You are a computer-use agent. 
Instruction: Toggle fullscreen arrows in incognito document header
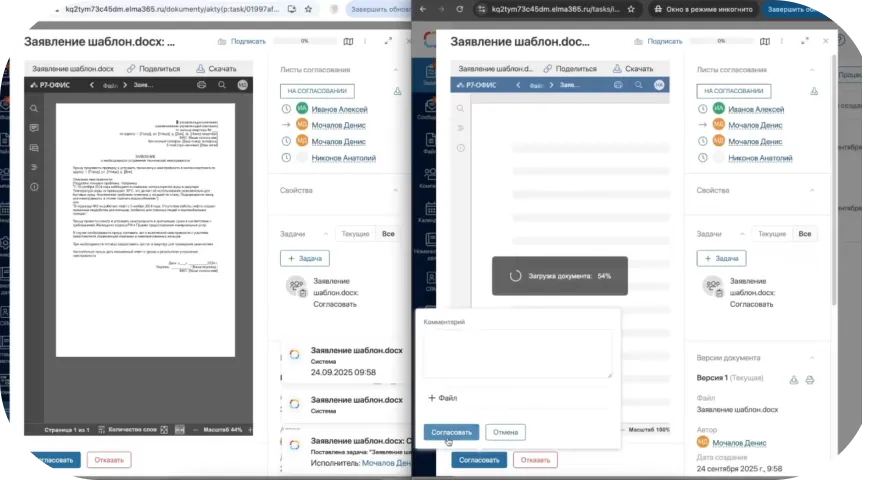click(806, 42)
